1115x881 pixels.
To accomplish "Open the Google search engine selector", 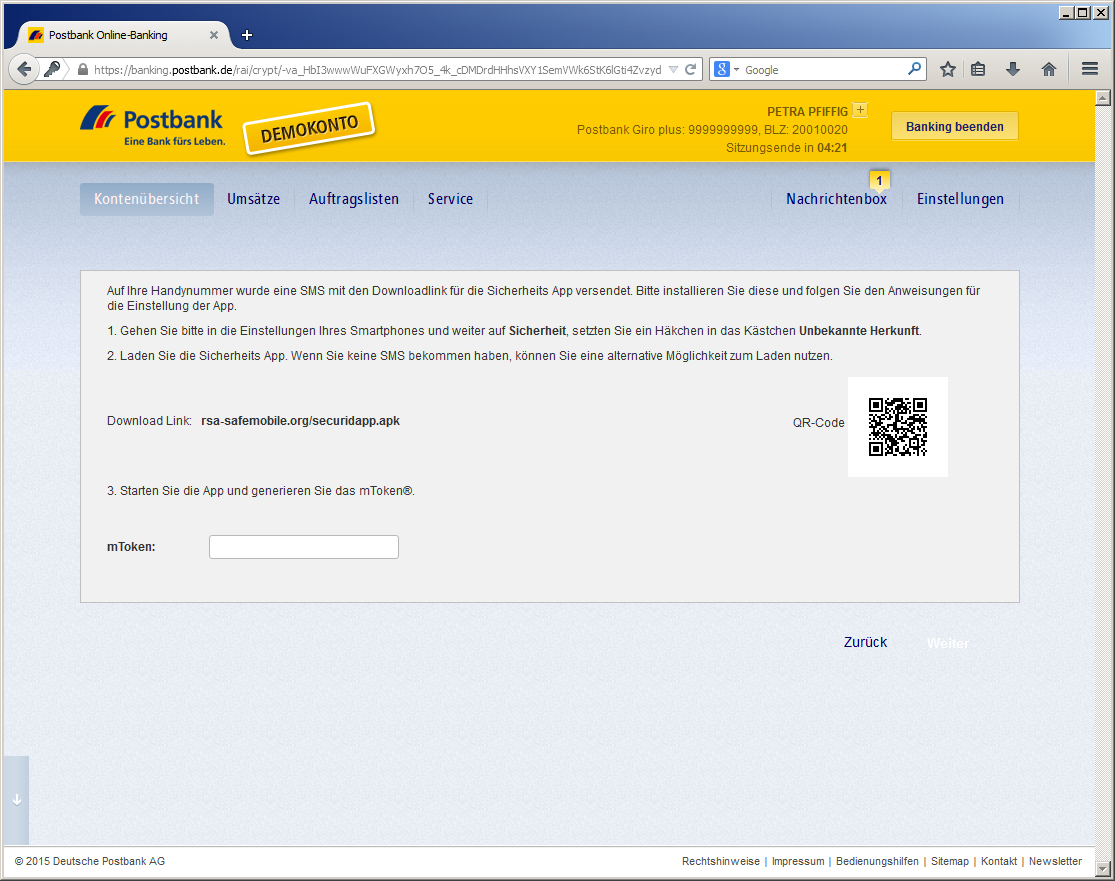I will click(x=726, y=70).
